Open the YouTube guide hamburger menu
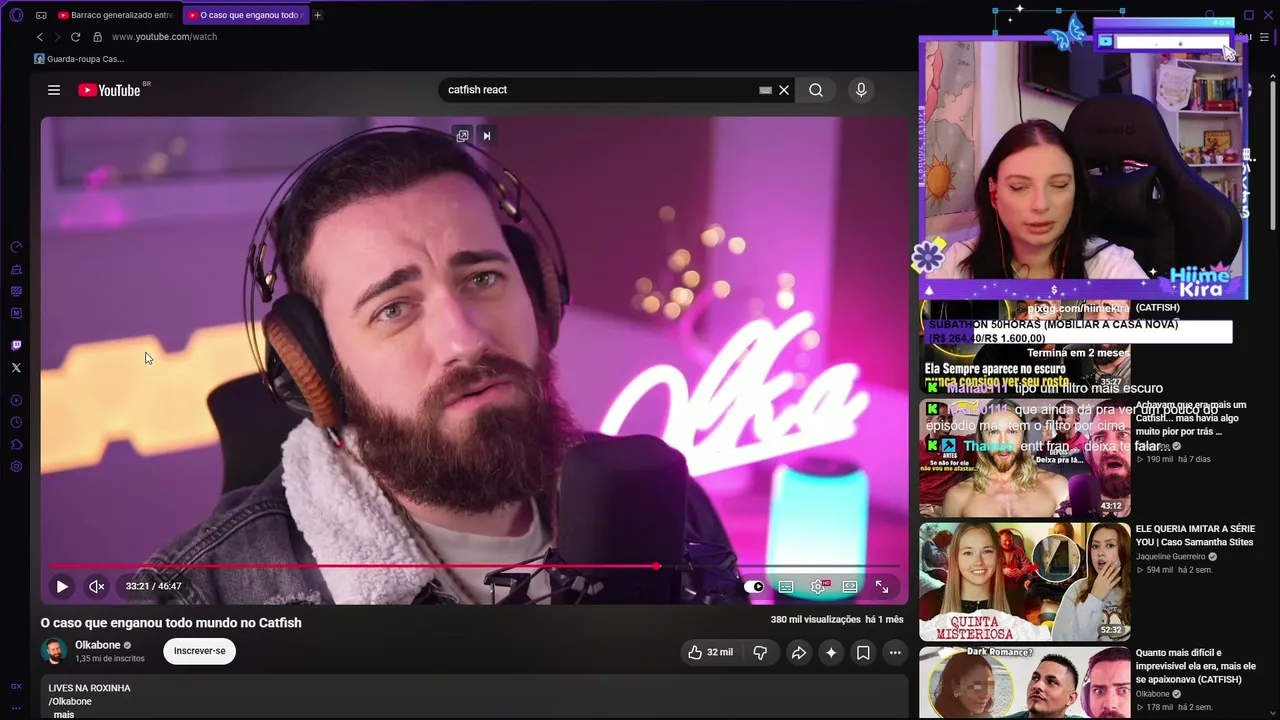 (x=54, y=90)
